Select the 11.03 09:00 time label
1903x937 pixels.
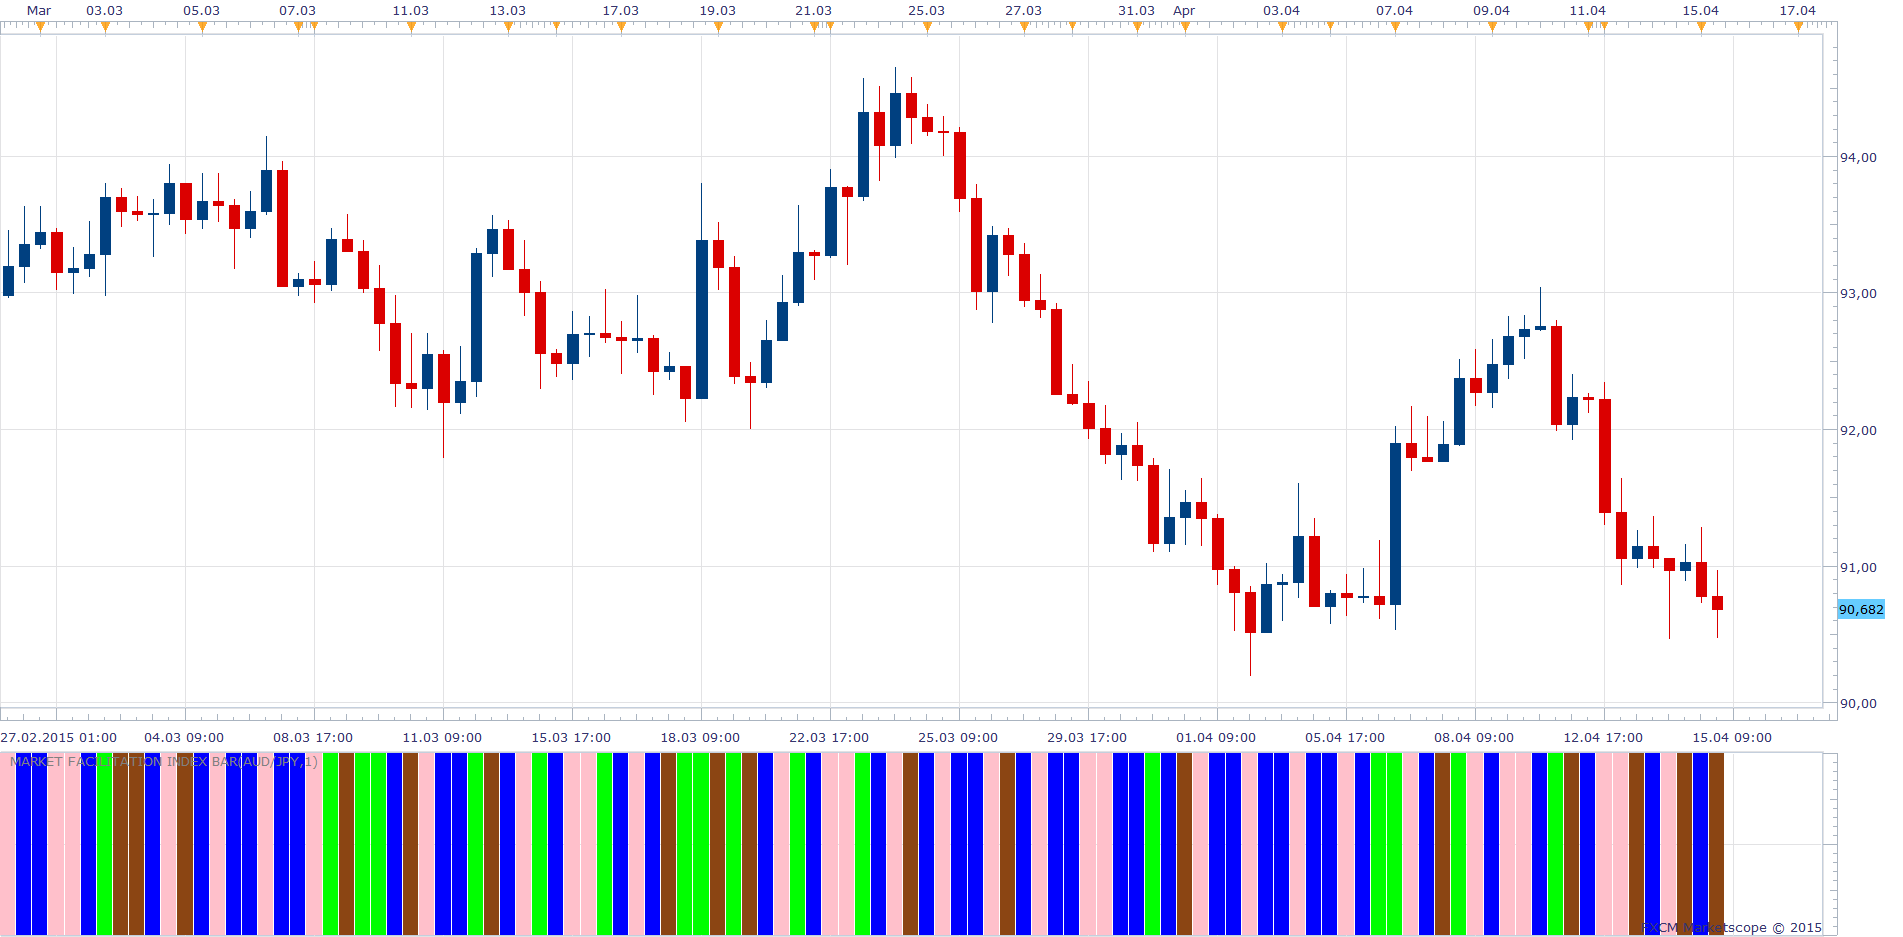442,738
